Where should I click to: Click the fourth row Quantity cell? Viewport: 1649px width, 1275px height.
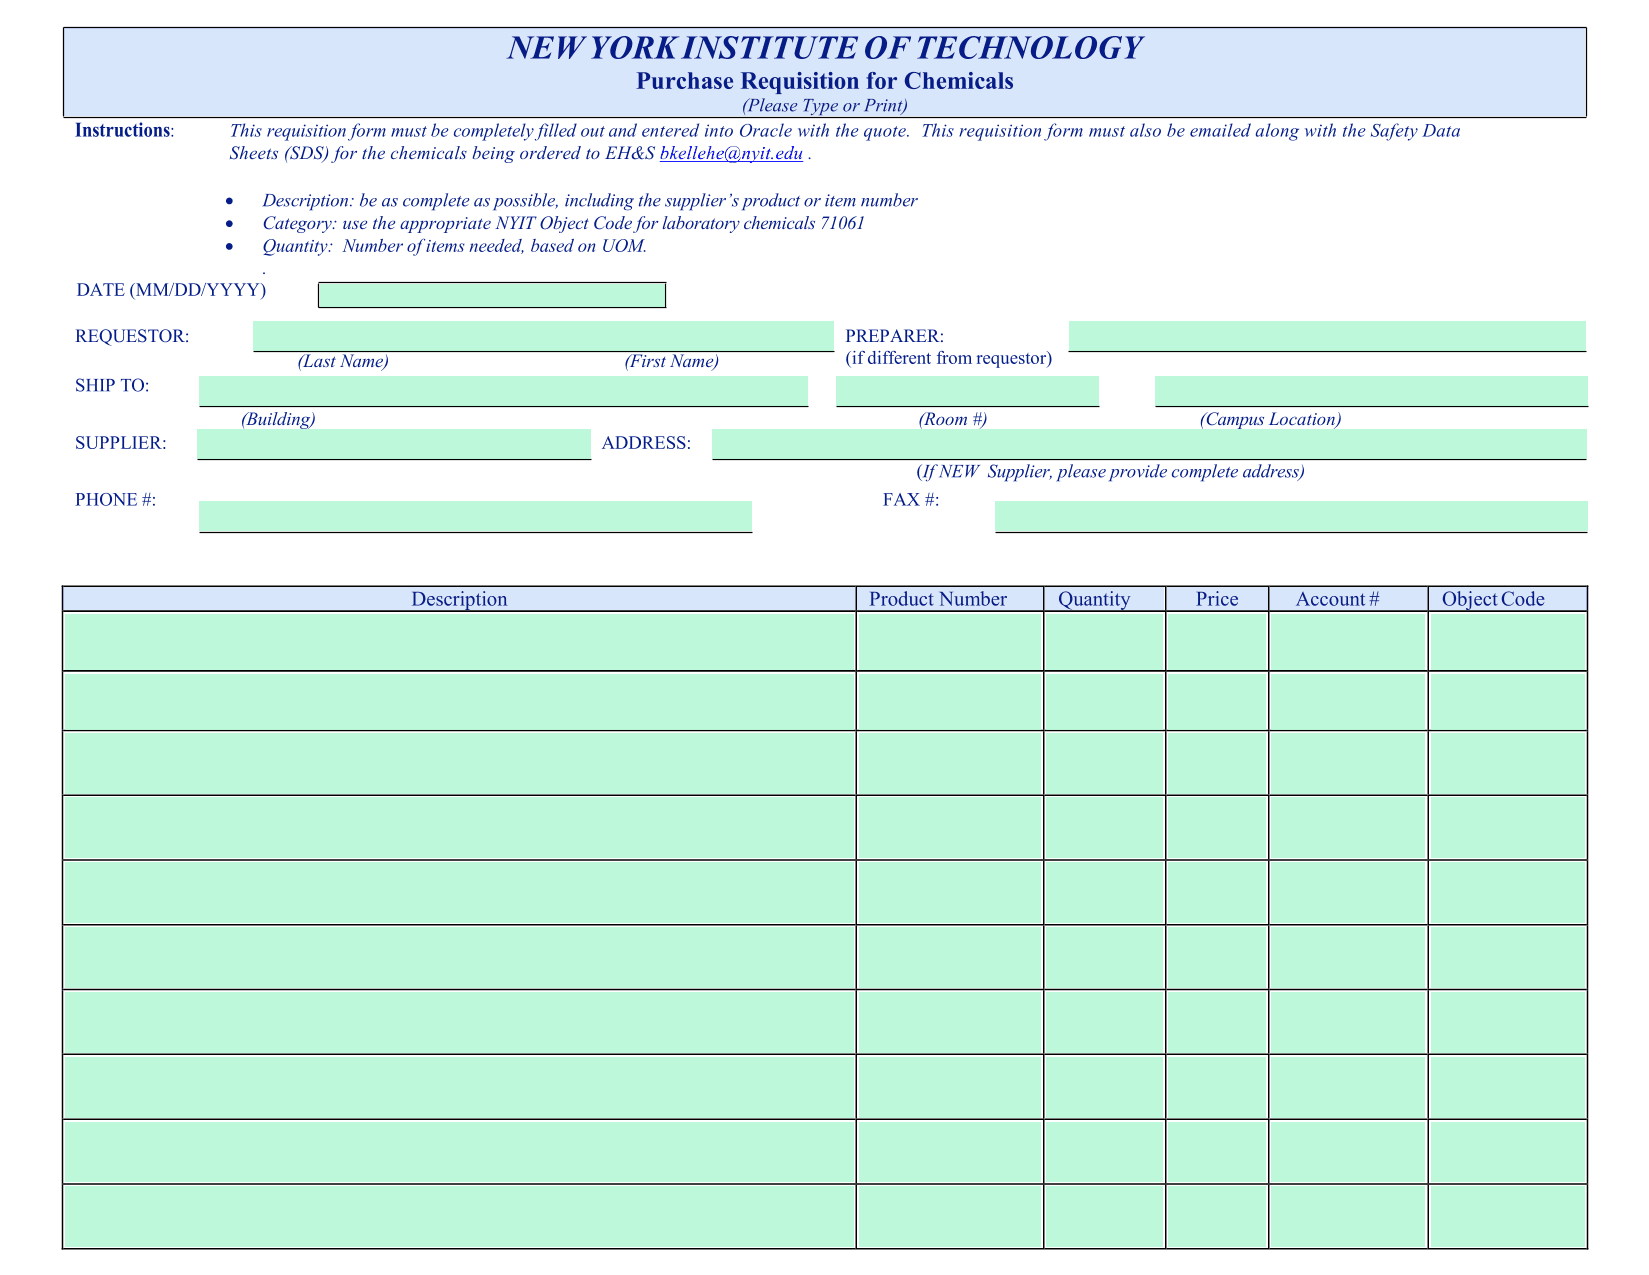1105,827
